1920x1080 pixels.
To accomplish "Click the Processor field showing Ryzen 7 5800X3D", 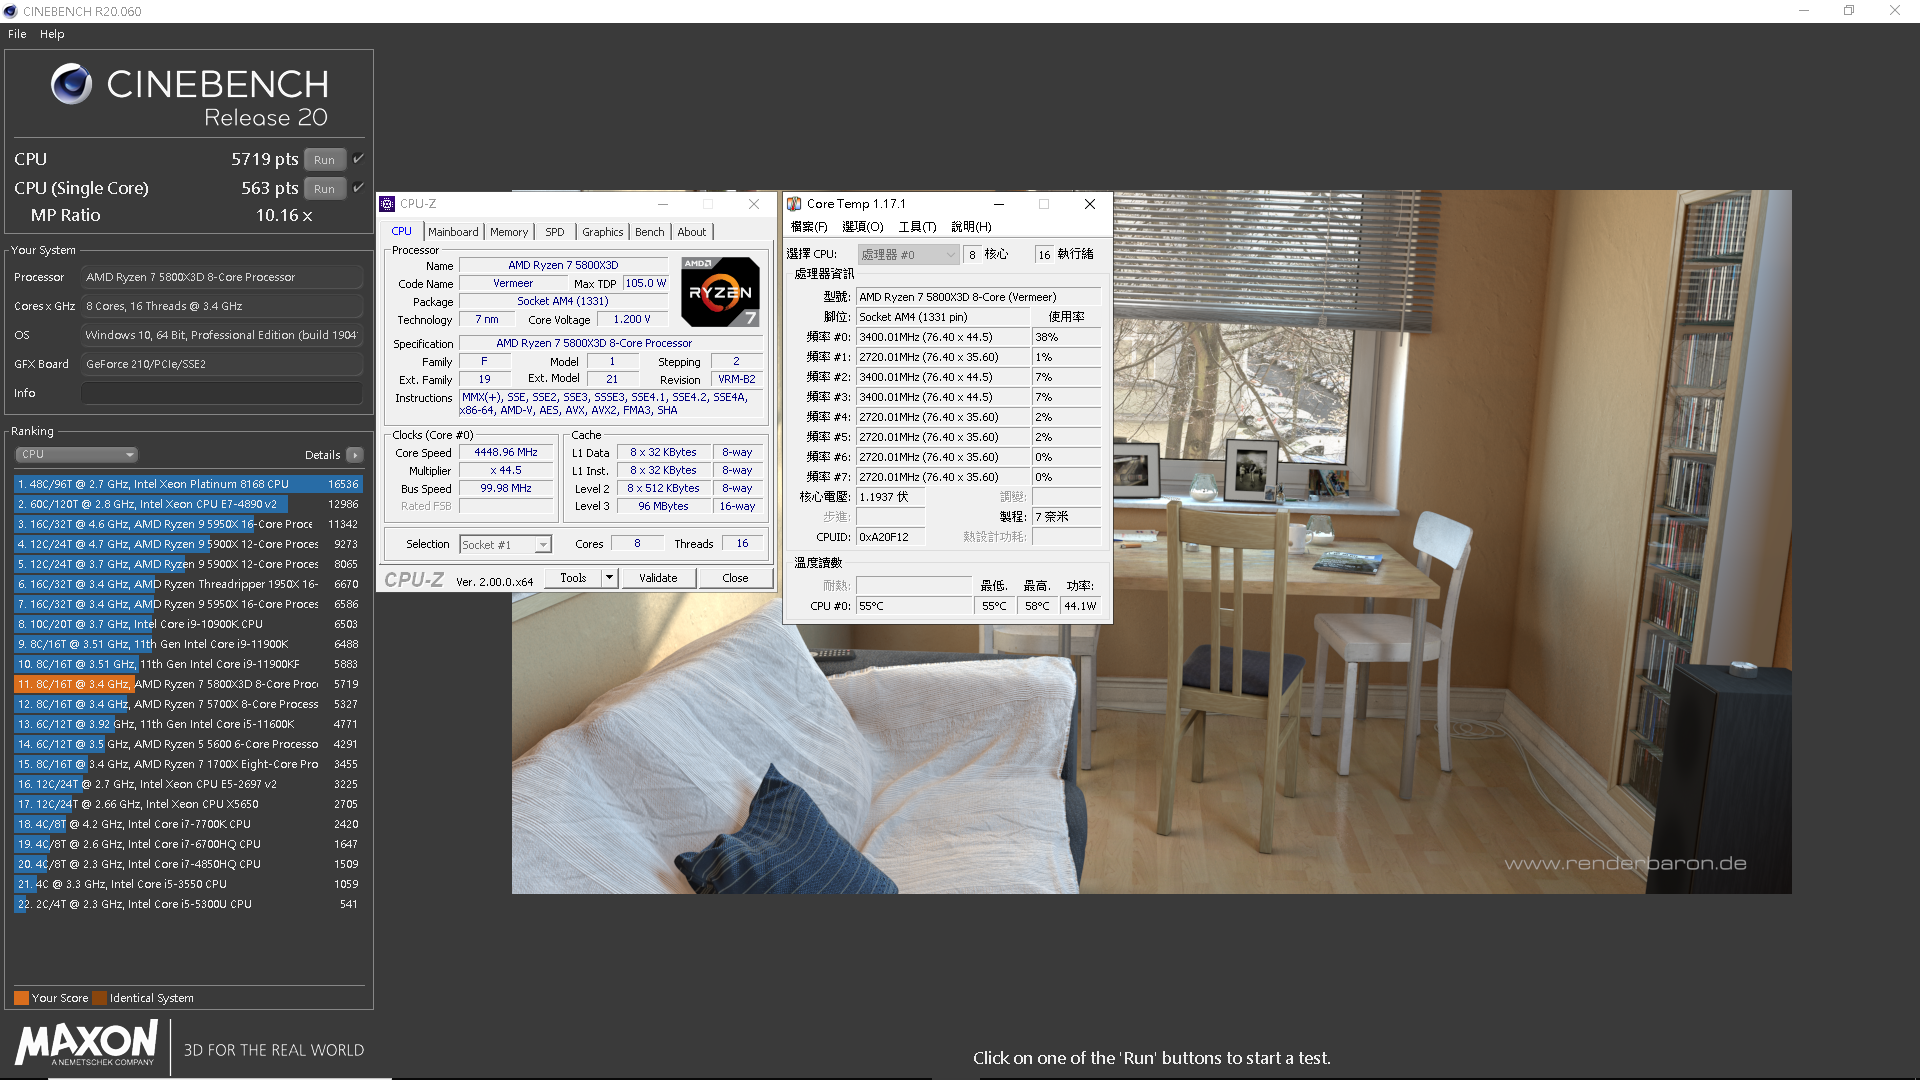I will coord(222,277).
